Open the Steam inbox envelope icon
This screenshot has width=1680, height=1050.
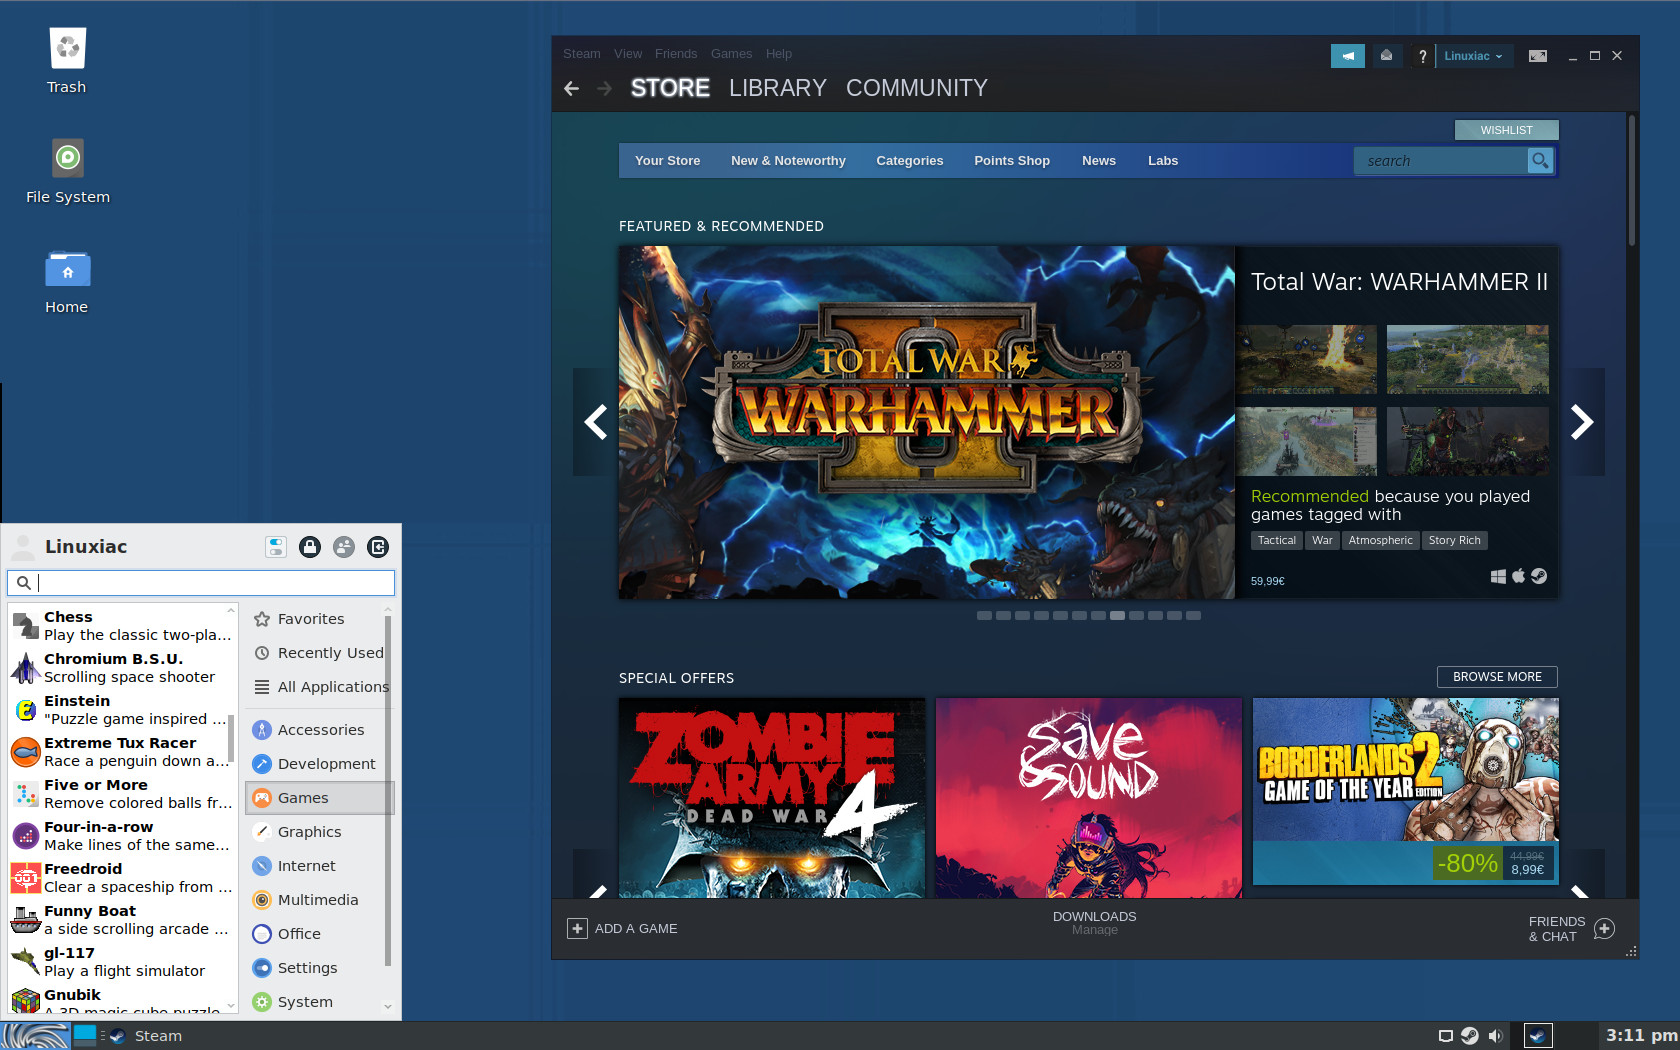[1386, 56]
